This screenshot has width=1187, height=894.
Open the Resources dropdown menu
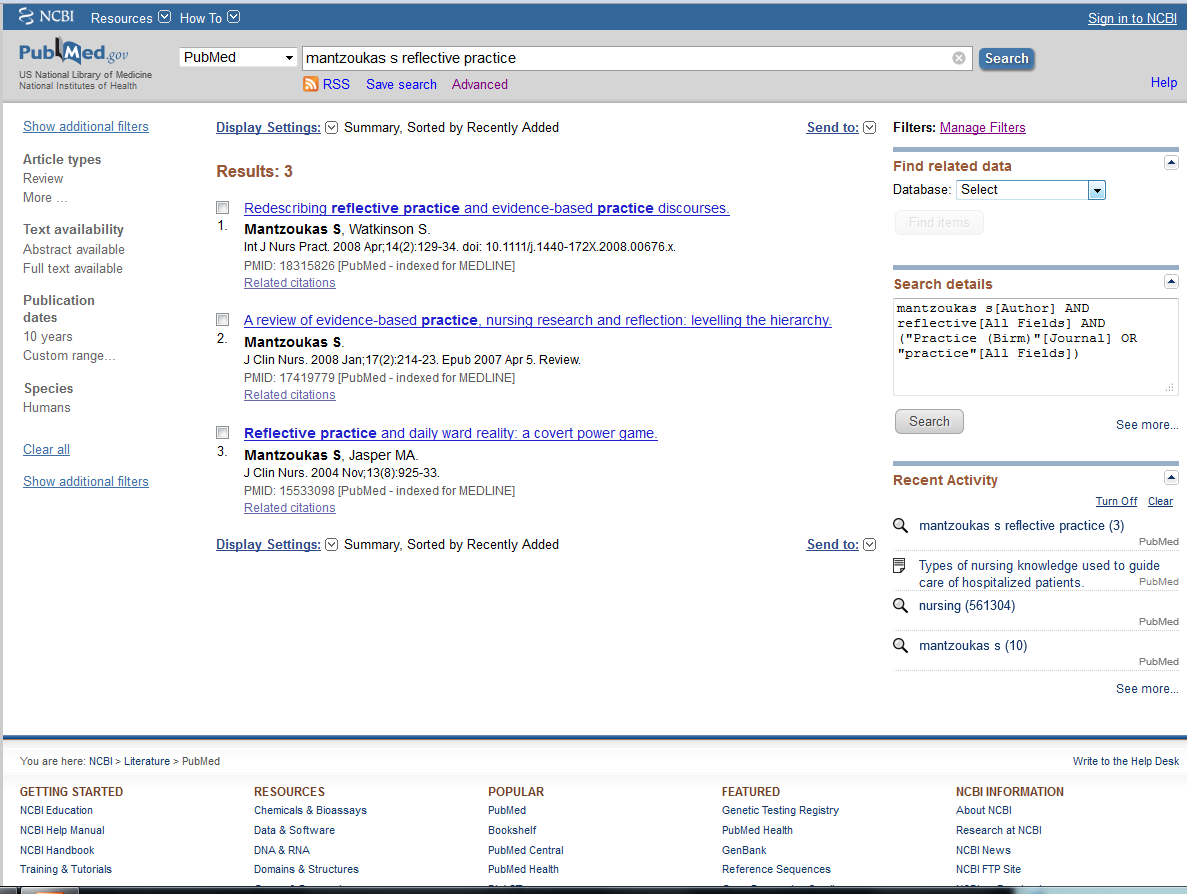[x=130, y=17]
